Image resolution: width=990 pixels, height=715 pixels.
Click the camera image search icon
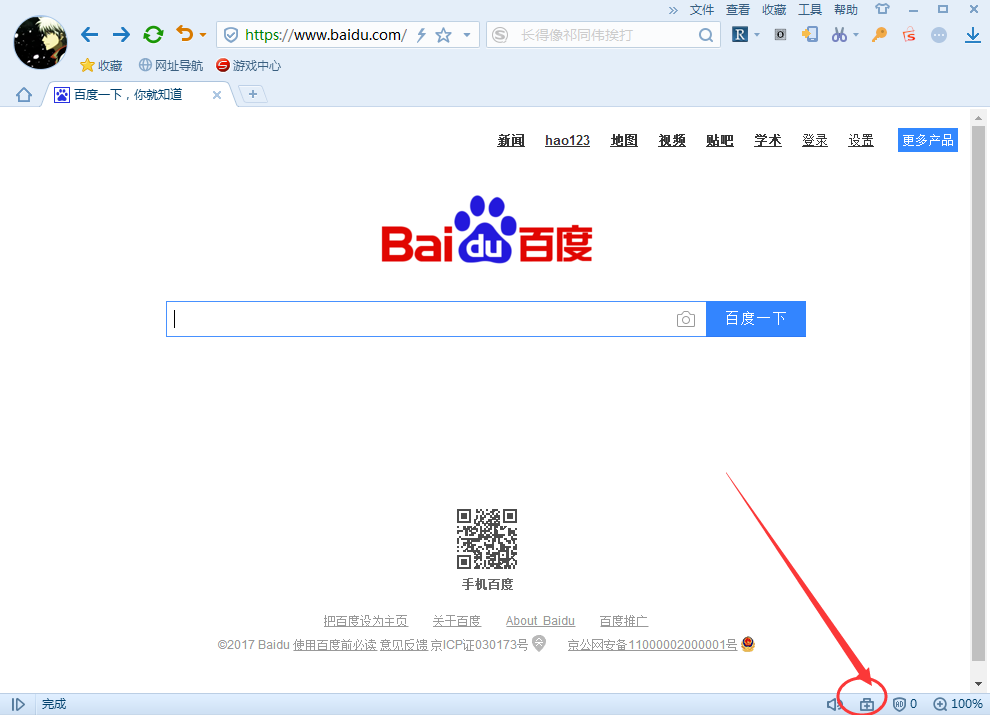pyautogui.click(x=686, y=319)
